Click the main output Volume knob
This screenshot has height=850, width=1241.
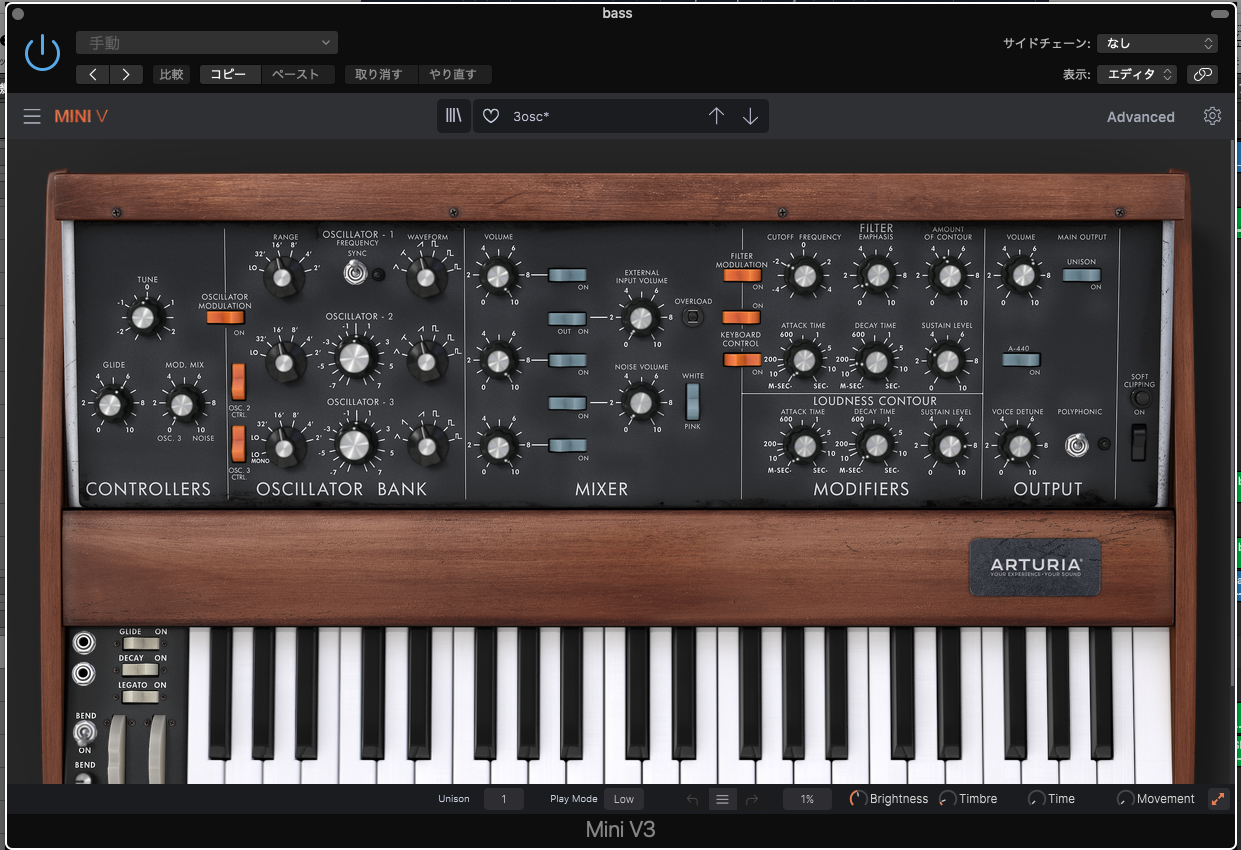[x=1020, y=275]
